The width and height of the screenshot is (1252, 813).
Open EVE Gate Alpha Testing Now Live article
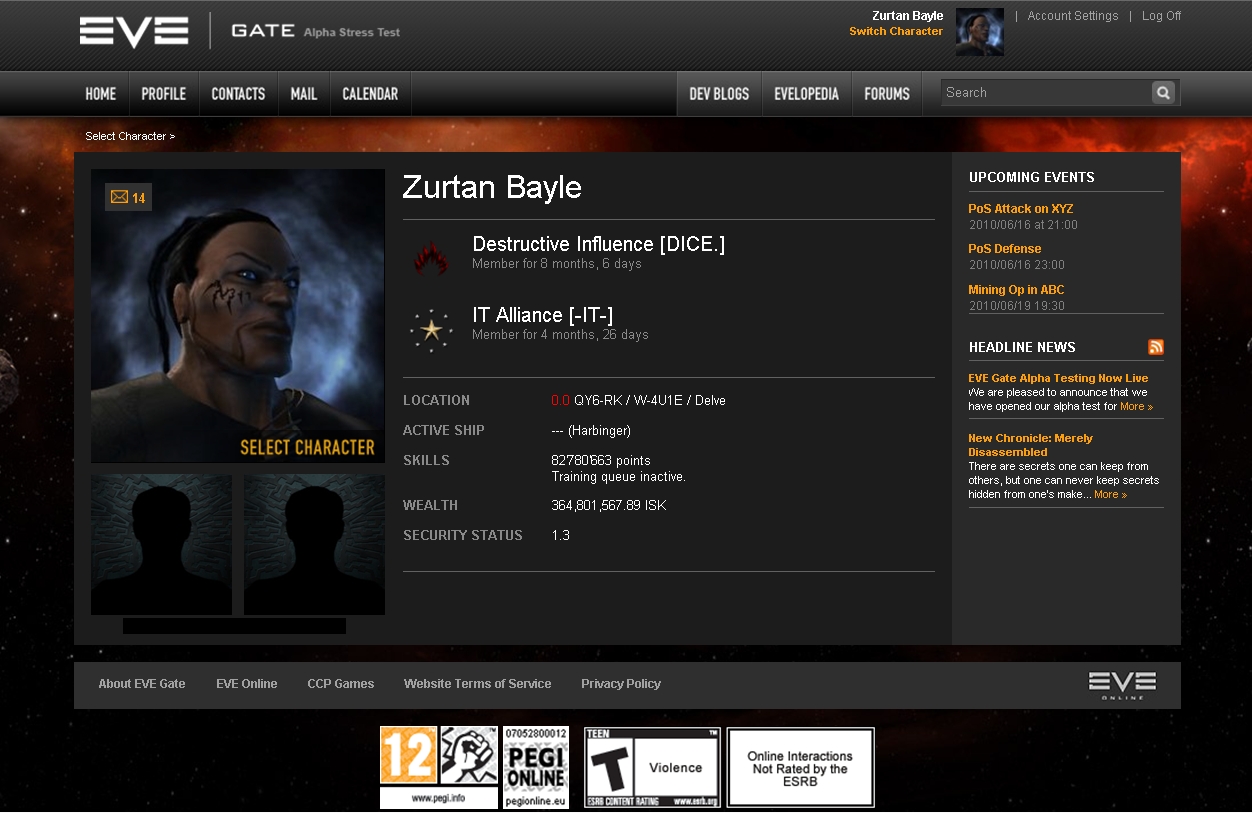point(1058,378)
